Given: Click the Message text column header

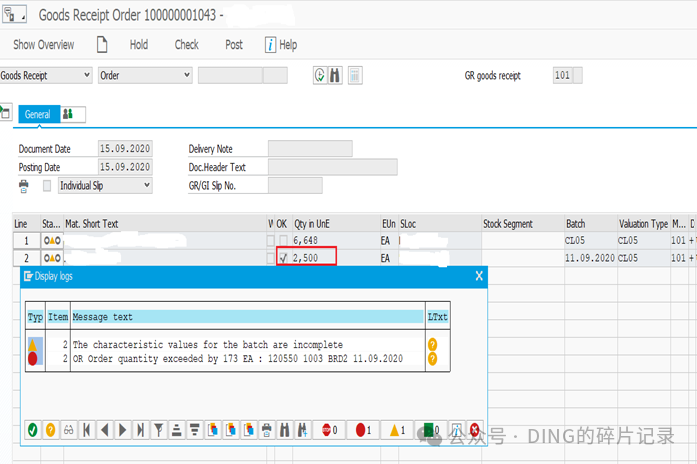Looking at the screenshot, I should click(247, 317).
